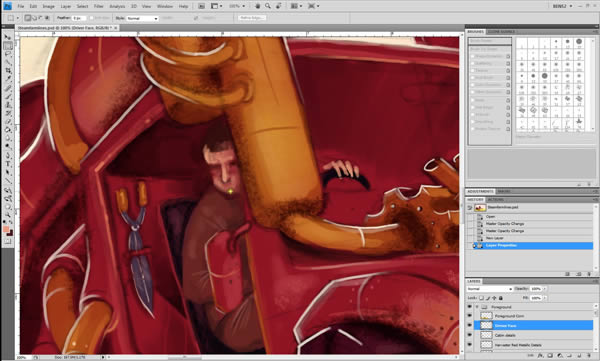Toggle lock image pixels

click(x=488, y=298)
